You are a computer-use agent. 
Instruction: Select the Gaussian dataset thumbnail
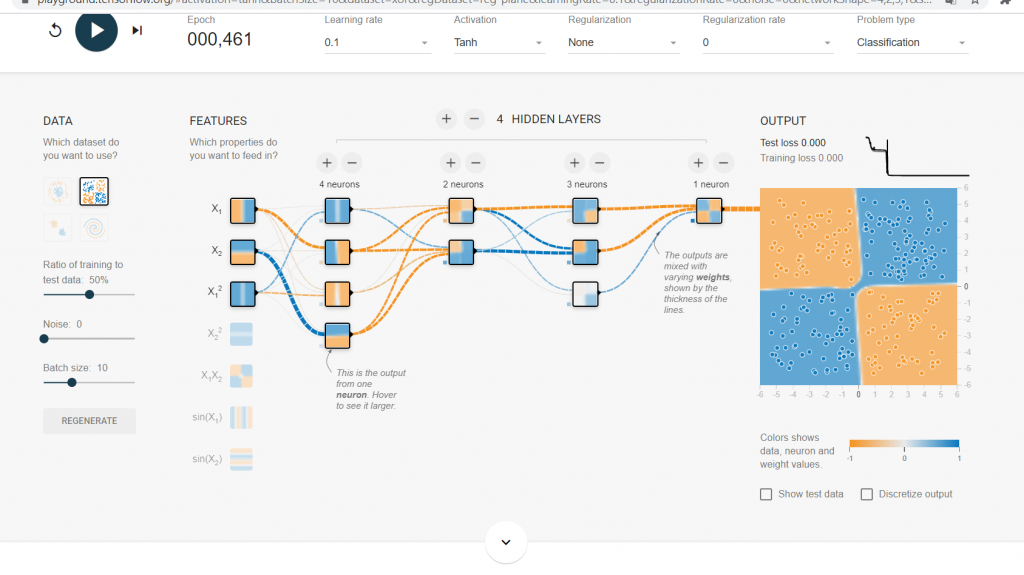57,228
